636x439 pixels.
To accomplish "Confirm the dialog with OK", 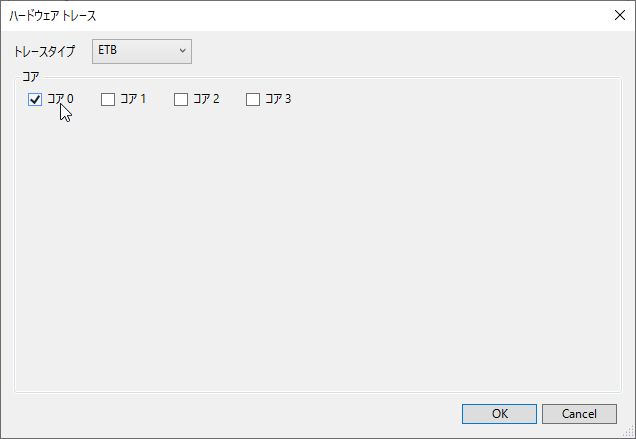I will tap(499, 414).
